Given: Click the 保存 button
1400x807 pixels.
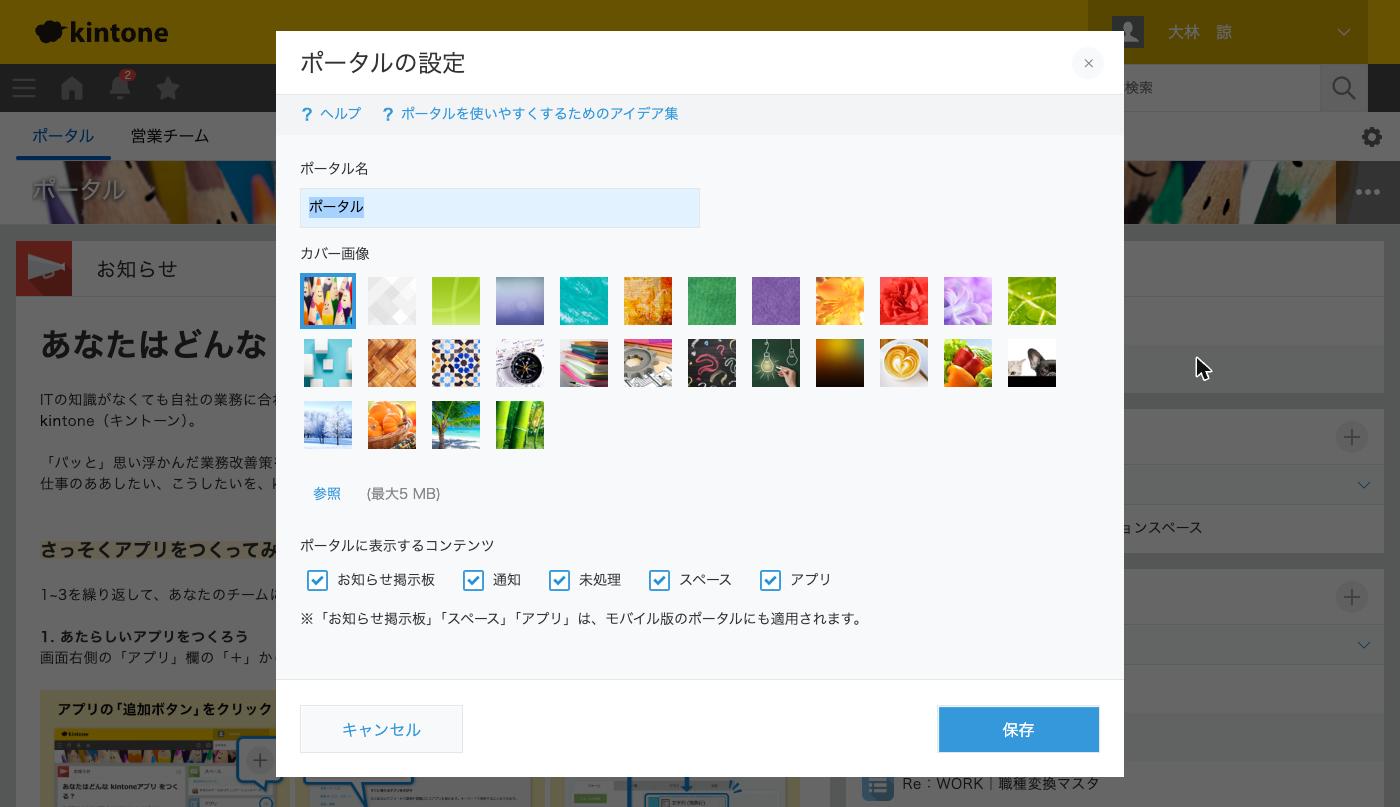Looking at the screenshot, I should [1018, 729].
